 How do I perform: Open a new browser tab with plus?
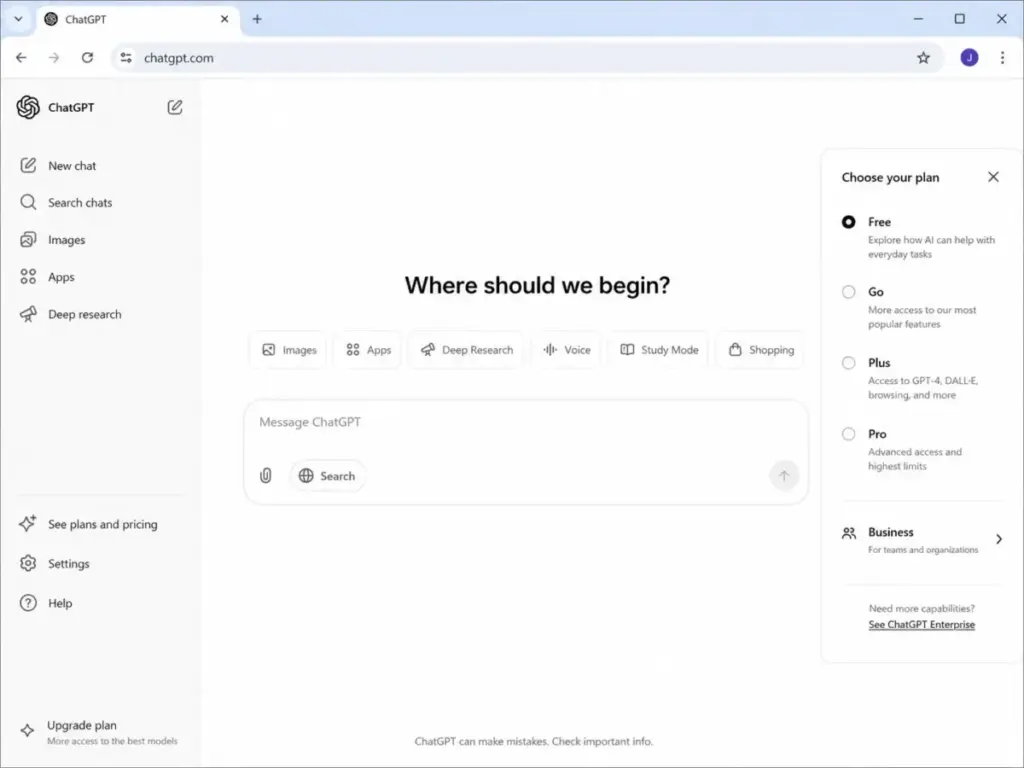pyautogui.click(x=257, y=20)
